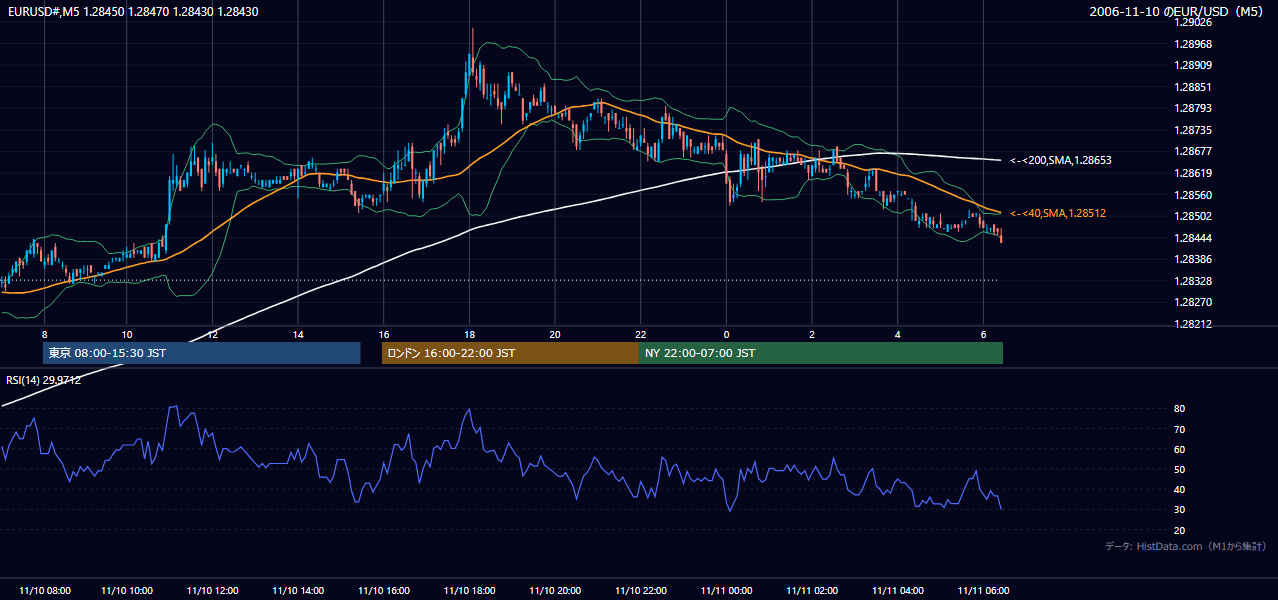Screen dimensions: 1278x600
Task: Click the NY 22:00-07:00 JST session bar
Action: pos(821,353)
